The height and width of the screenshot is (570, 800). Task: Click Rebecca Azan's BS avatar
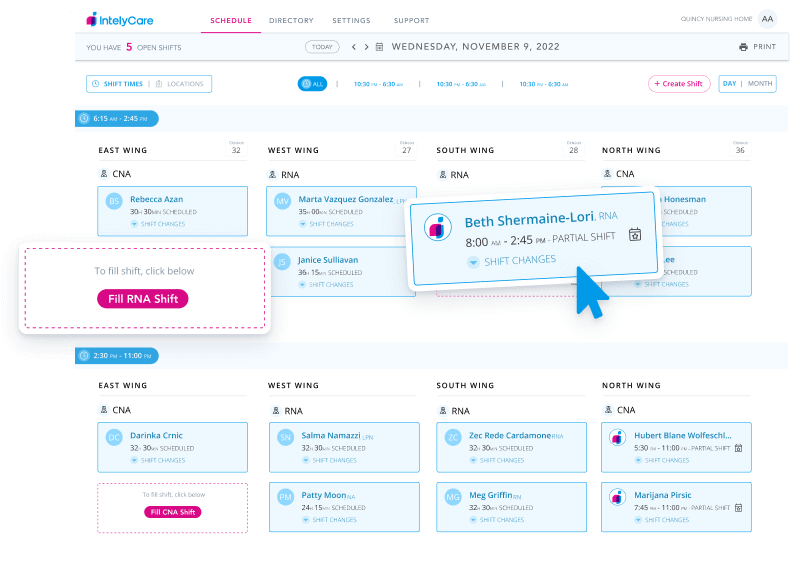tap(115, 201)
